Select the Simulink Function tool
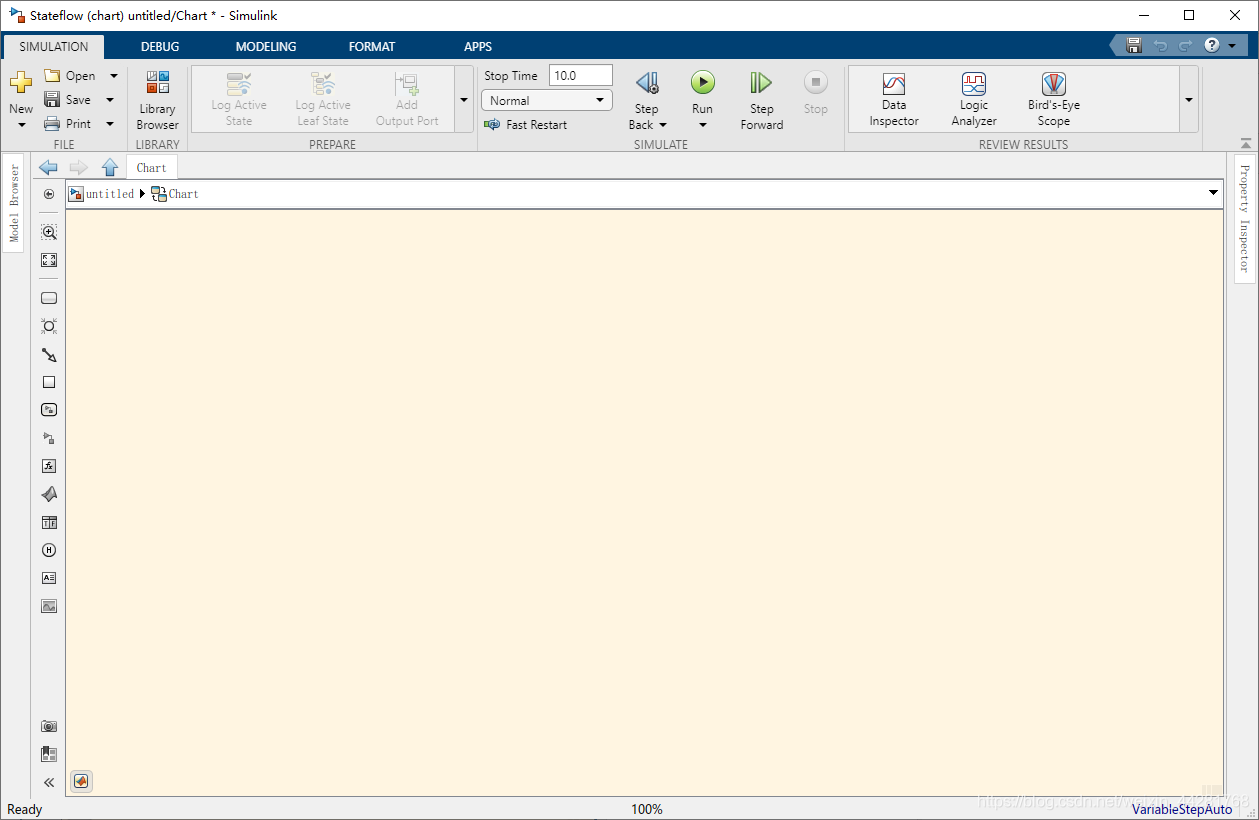The width and height of the screenshot is (1259, 820). click(49, 438)
